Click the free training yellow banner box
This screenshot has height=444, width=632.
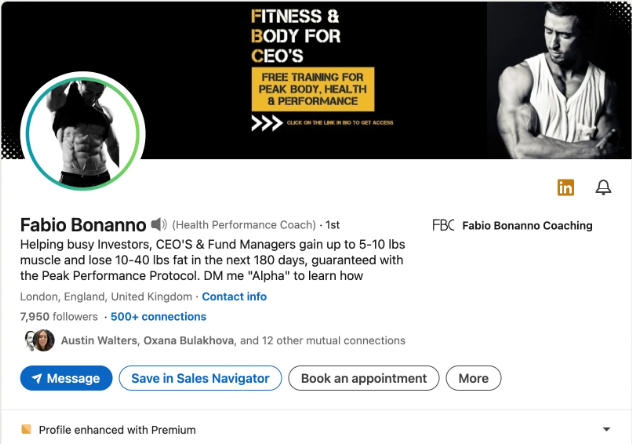point(312,88)
